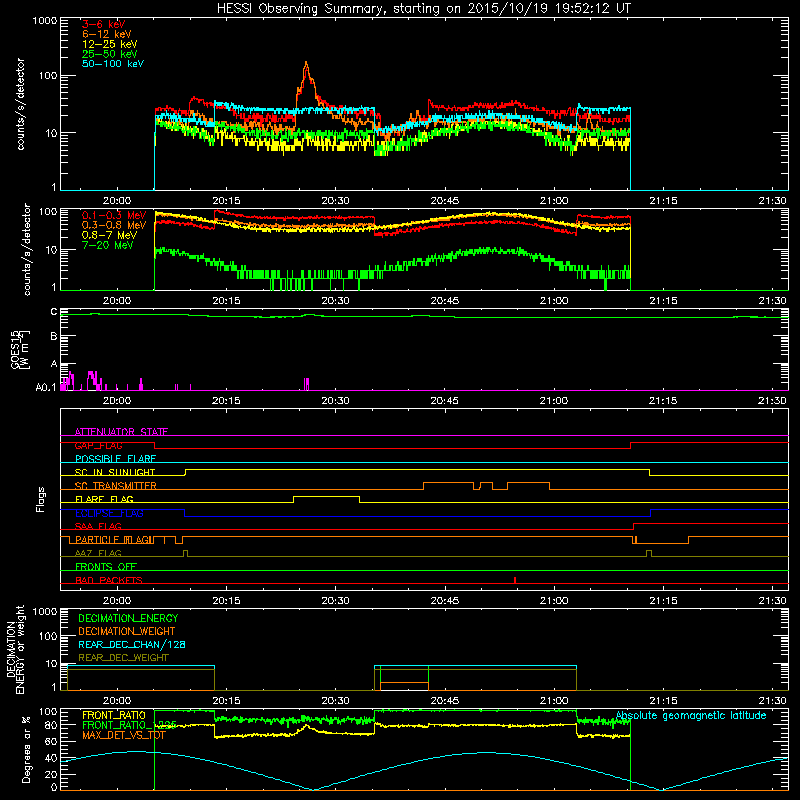This screenshot has width=800, height=800.
Task: Click the 0.8-7 MeV legend label
Action: [x=109, y=235]
